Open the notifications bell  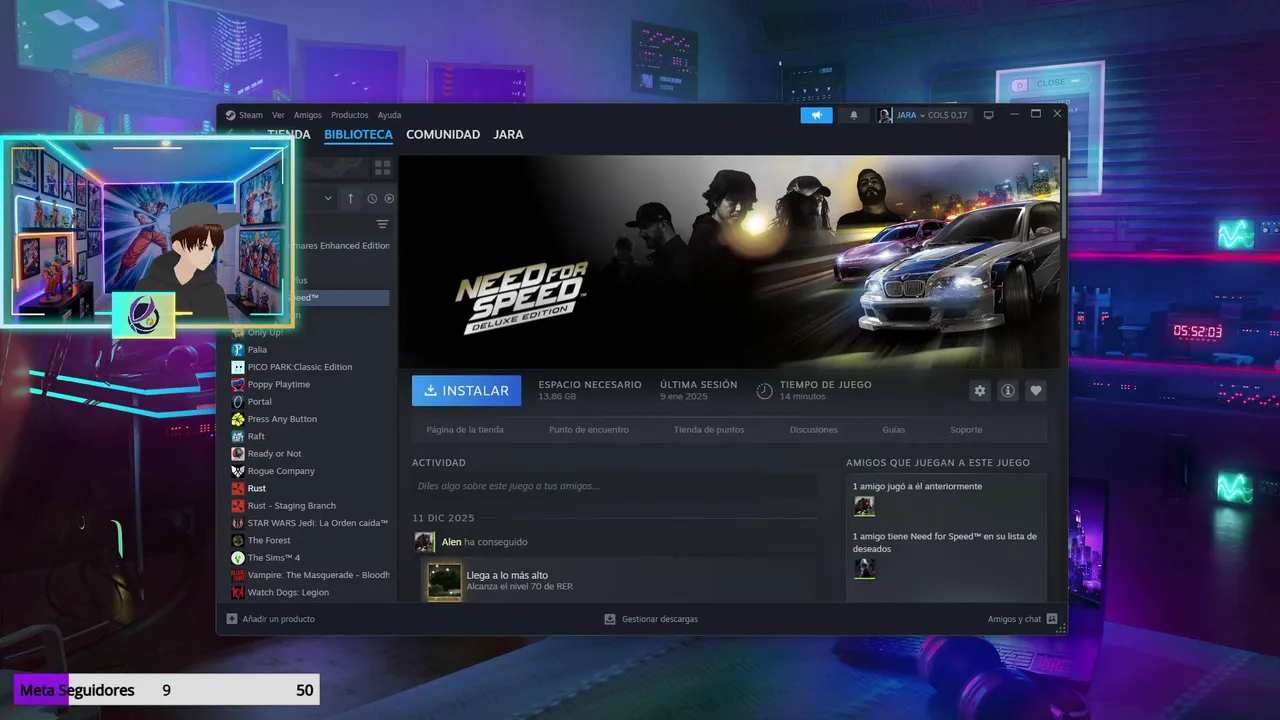(x=853, y=115)
